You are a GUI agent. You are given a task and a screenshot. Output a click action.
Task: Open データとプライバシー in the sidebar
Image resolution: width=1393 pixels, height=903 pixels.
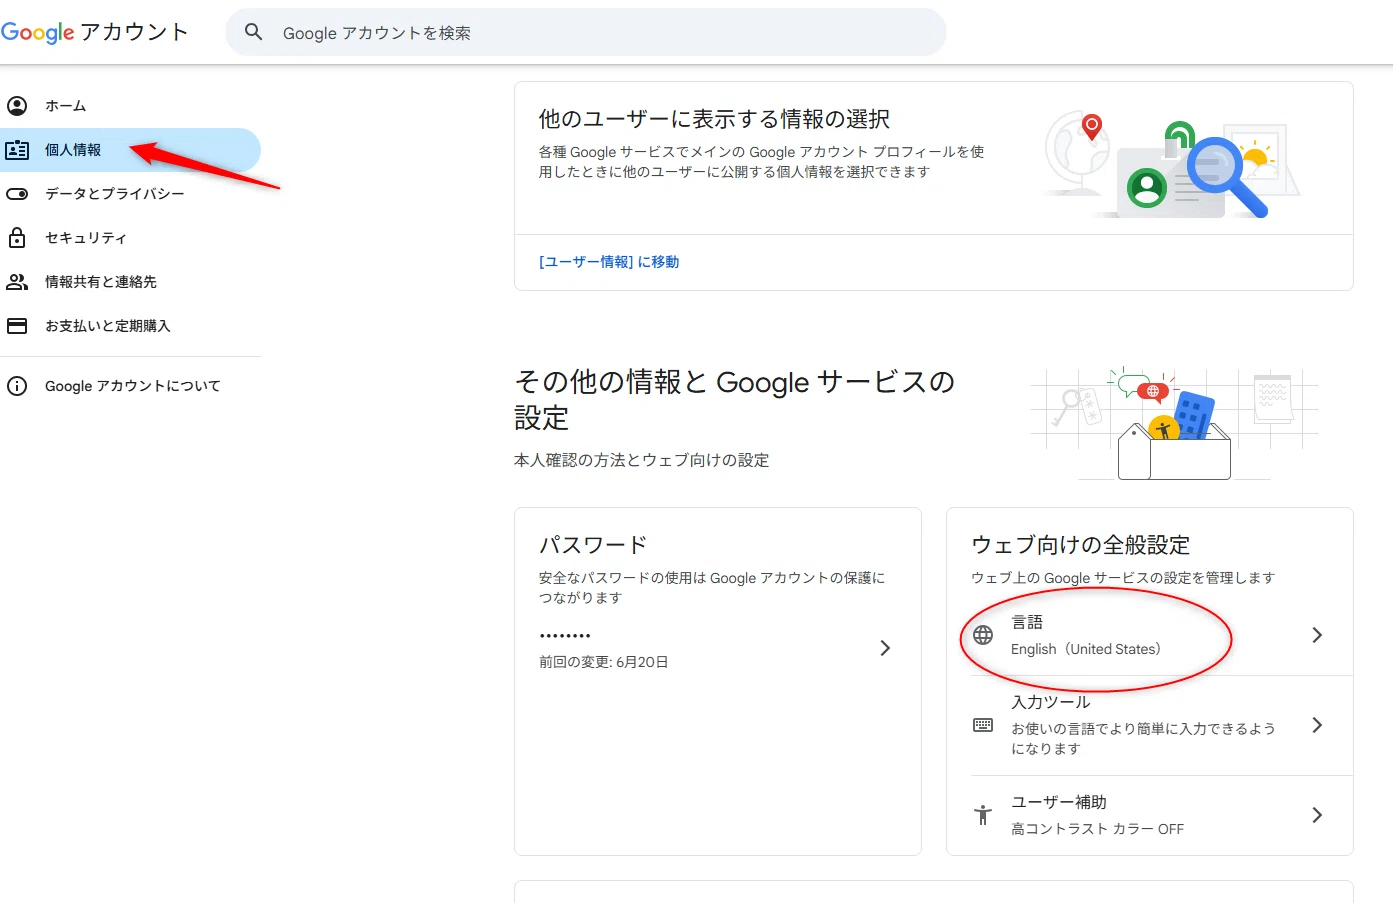click(x=130, y=194)
